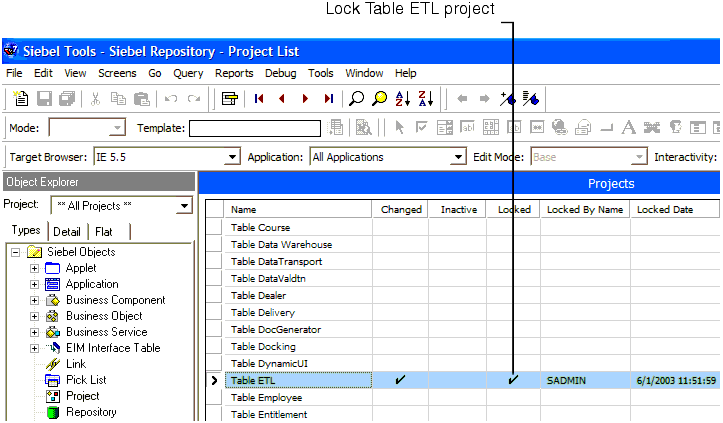This screenshot has width=723, height=423.
Task: Click the Undo arrow icon
Action: [x=171, y=98]
